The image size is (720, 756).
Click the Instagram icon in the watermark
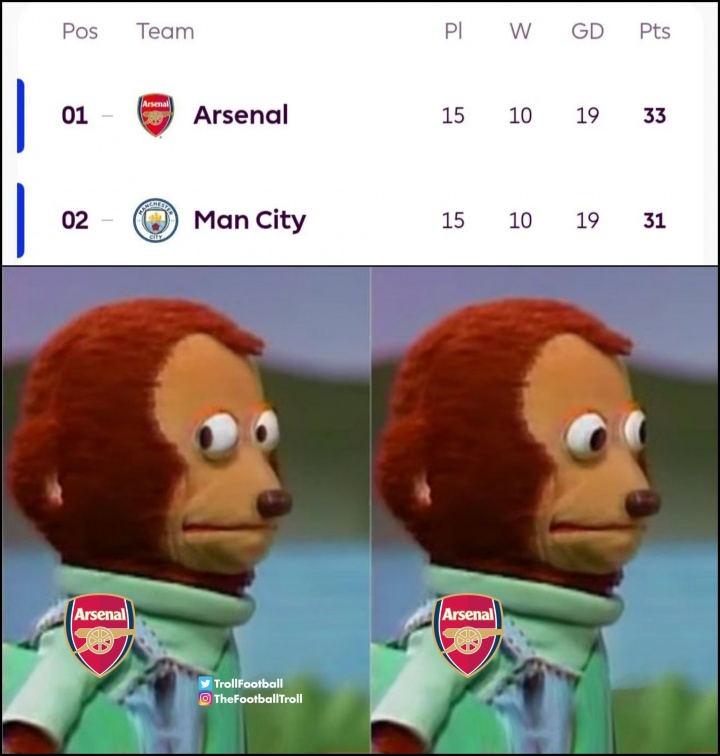pyautogui.click(x=205, y=698)
